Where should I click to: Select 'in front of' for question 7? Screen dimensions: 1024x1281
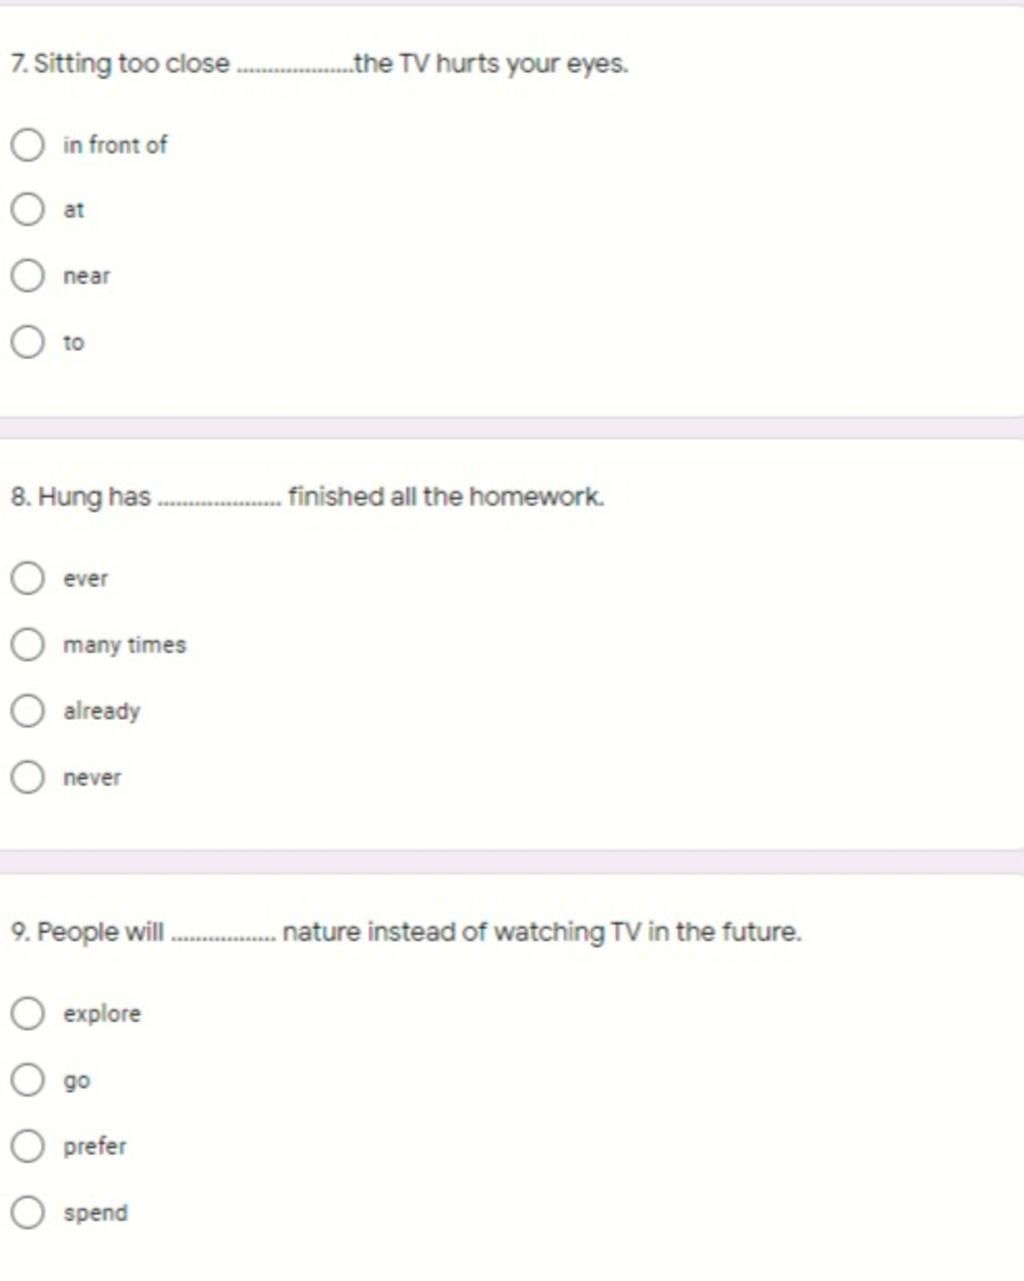coord(27,145)
